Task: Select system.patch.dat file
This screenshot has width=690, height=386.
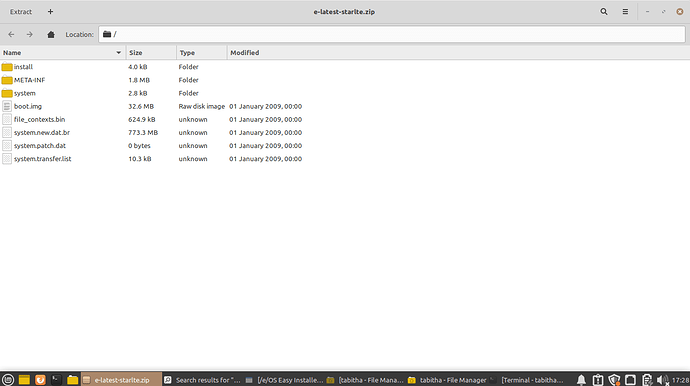Action: click(x=40, y=146)
